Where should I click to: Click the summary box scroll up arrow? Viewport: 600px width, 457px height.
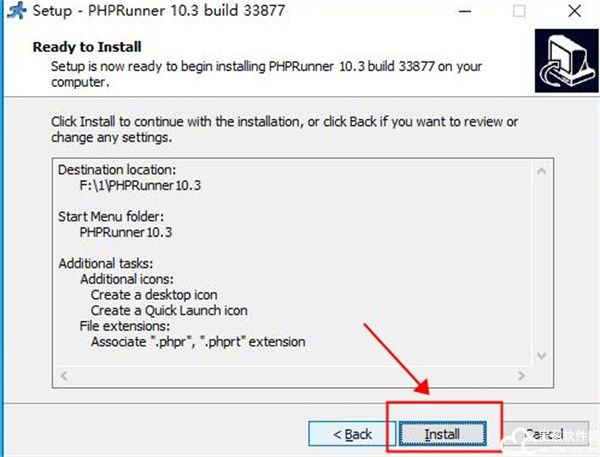pos(541,171)
